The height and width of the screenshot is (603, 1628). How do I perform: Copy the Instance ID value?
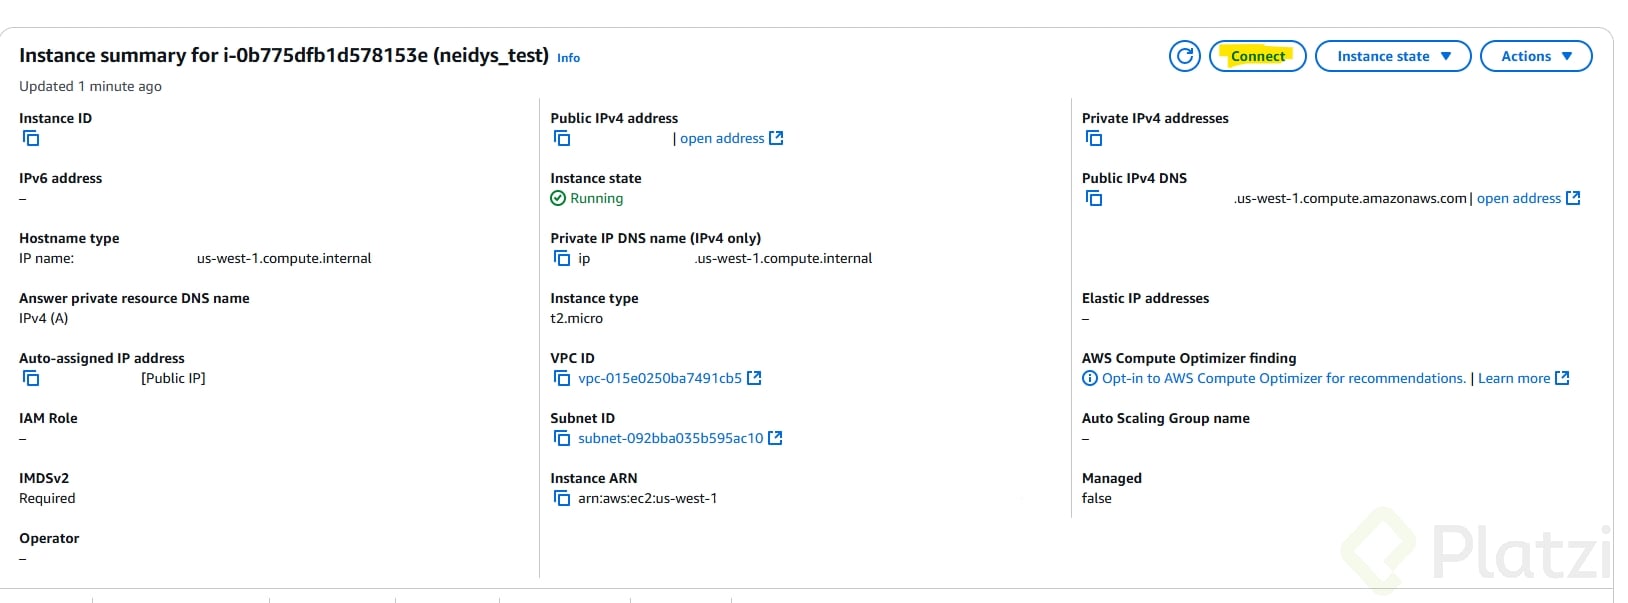pos(31,138)
